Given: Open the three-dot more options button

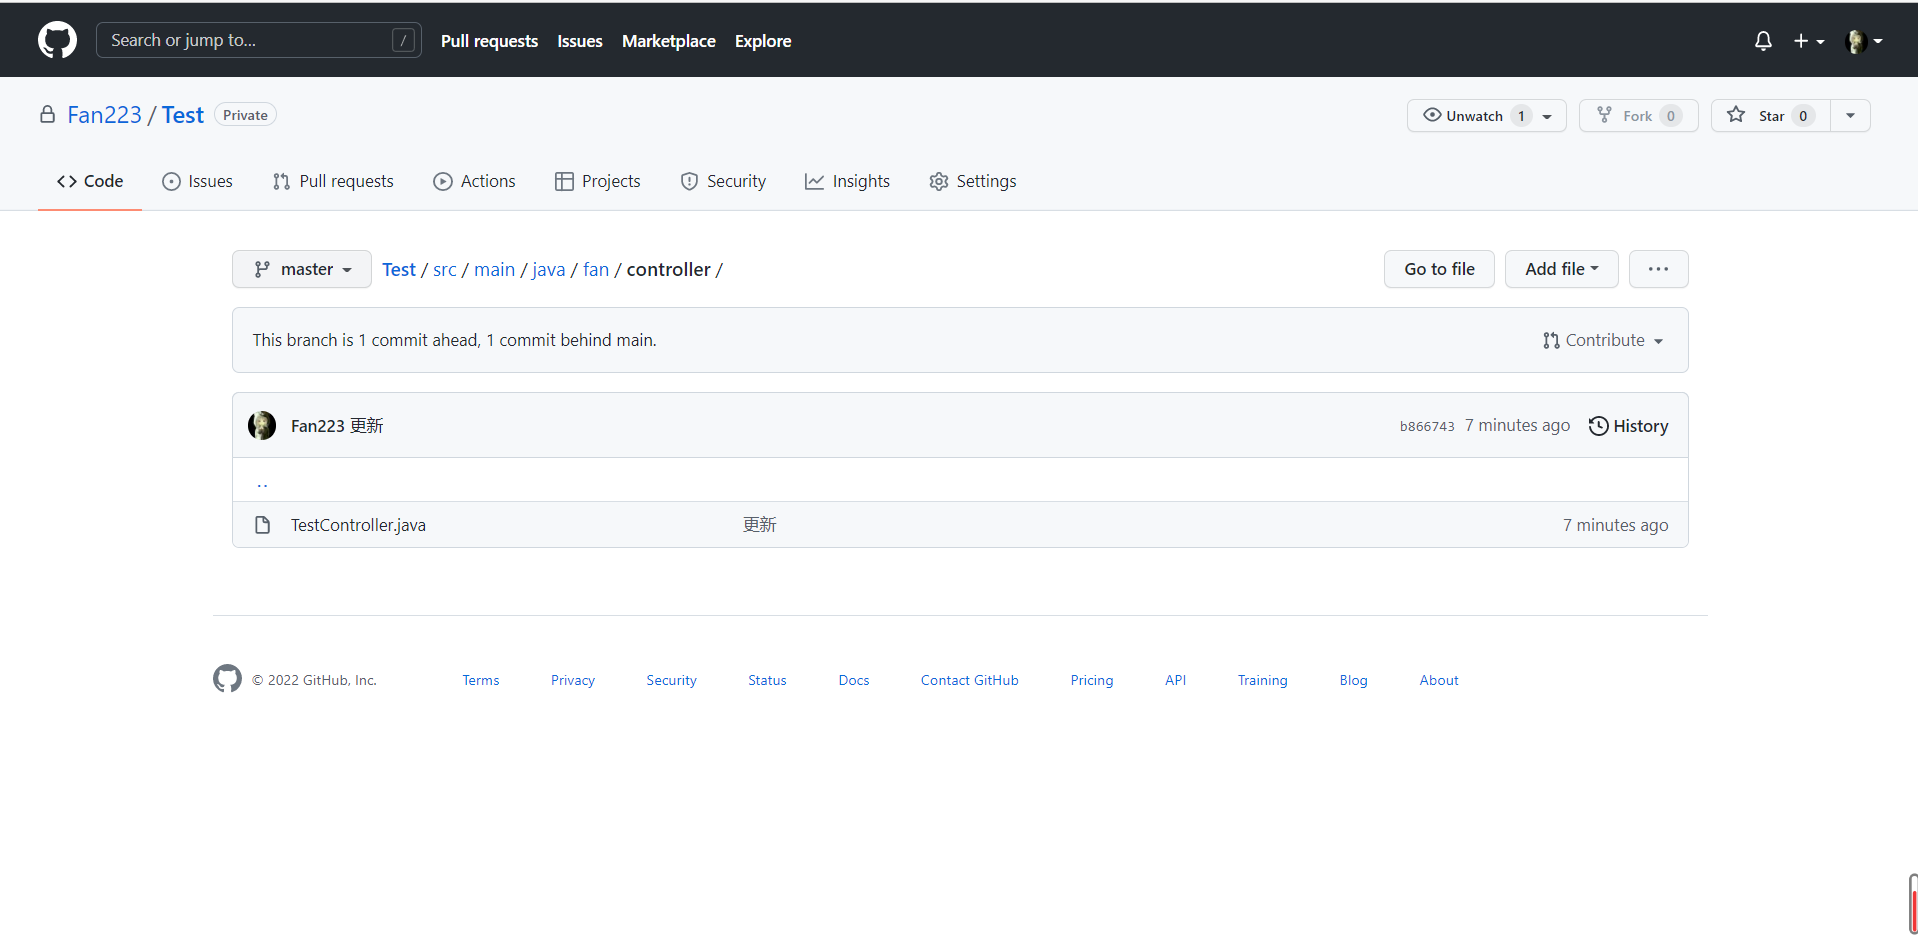Looking at the screenshot, I should coord(1658,269).
